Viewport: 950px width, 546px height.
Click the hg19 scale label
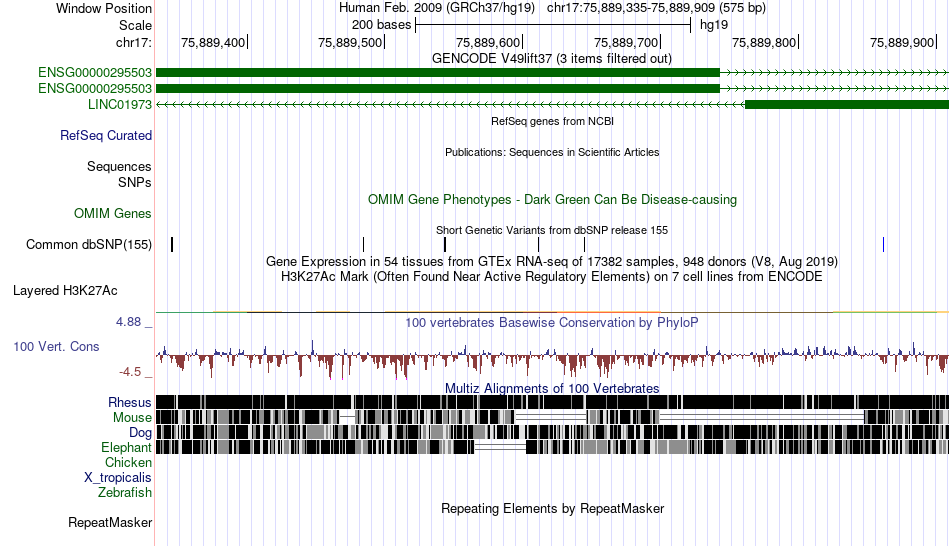click(714, 25)
